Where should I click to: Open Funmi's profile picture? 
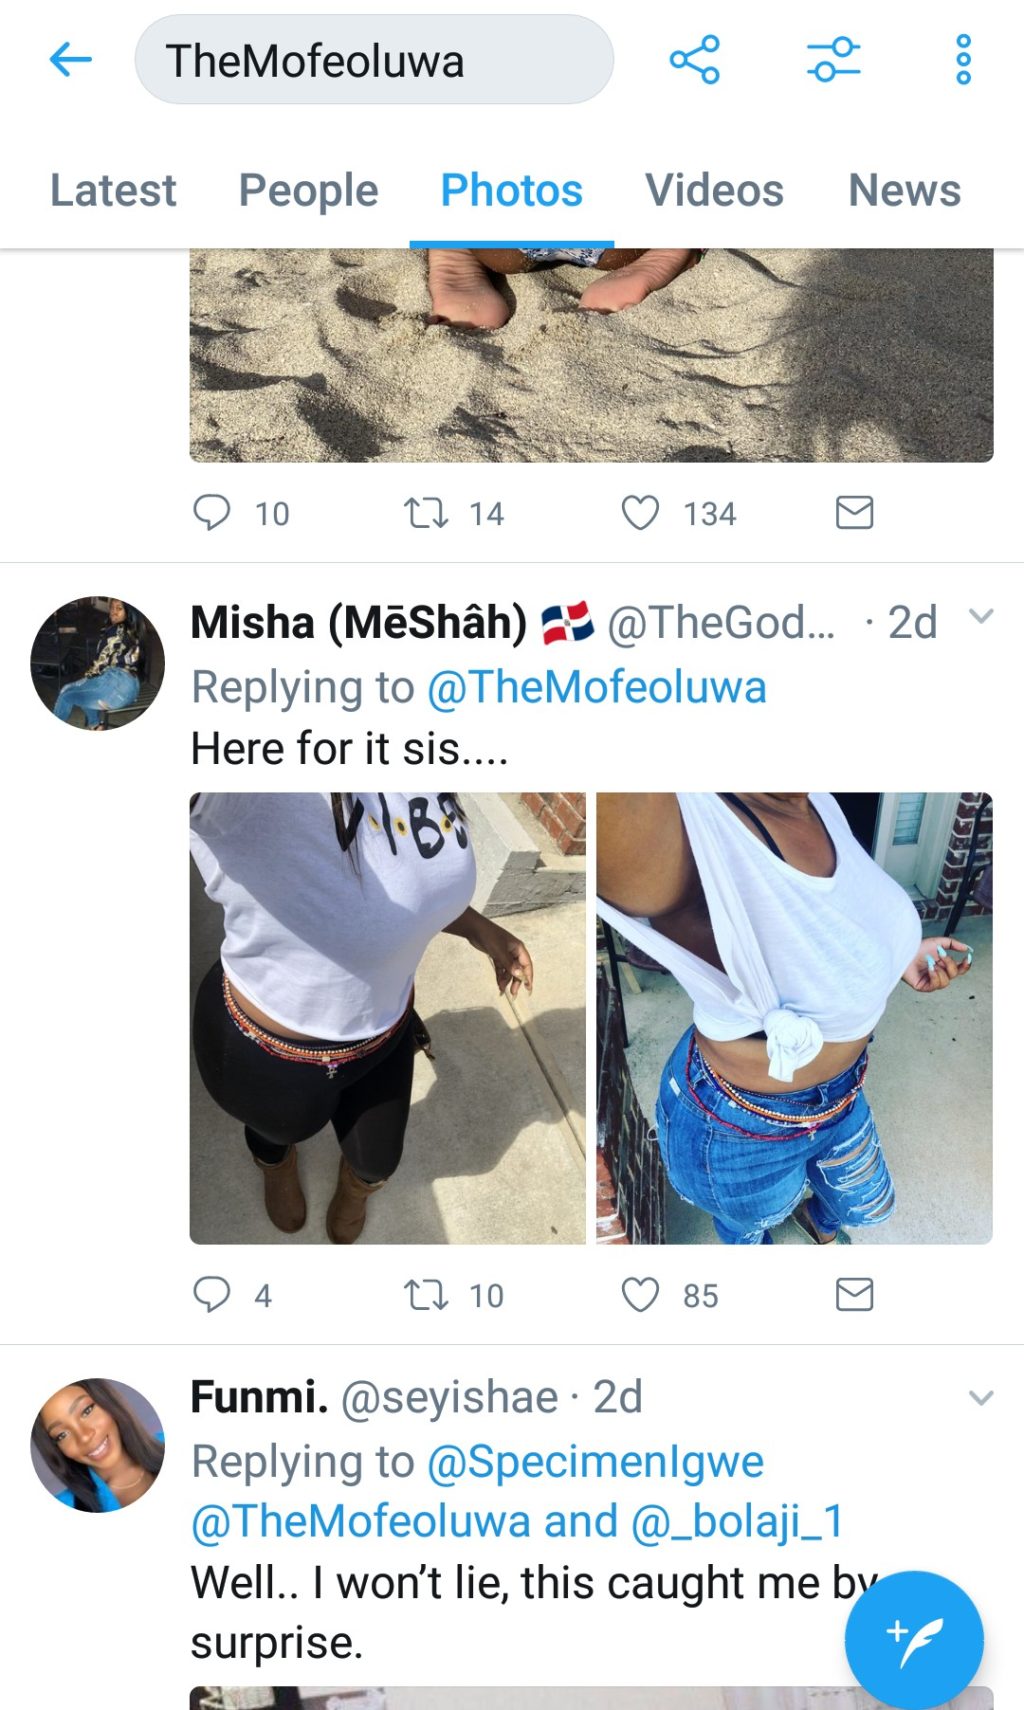pos(97,1445)
